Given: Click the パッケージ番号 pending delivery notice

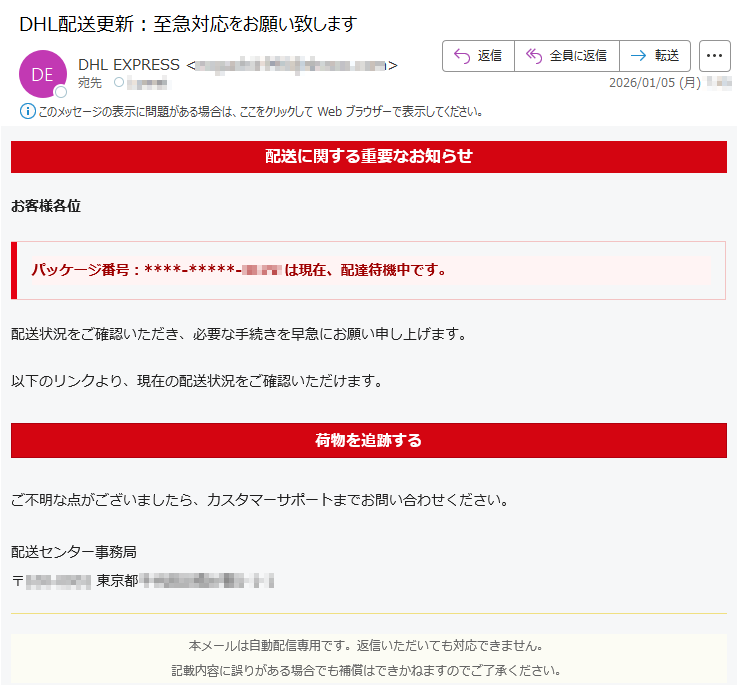Looking at the screenshot, I should click(238, 270).
